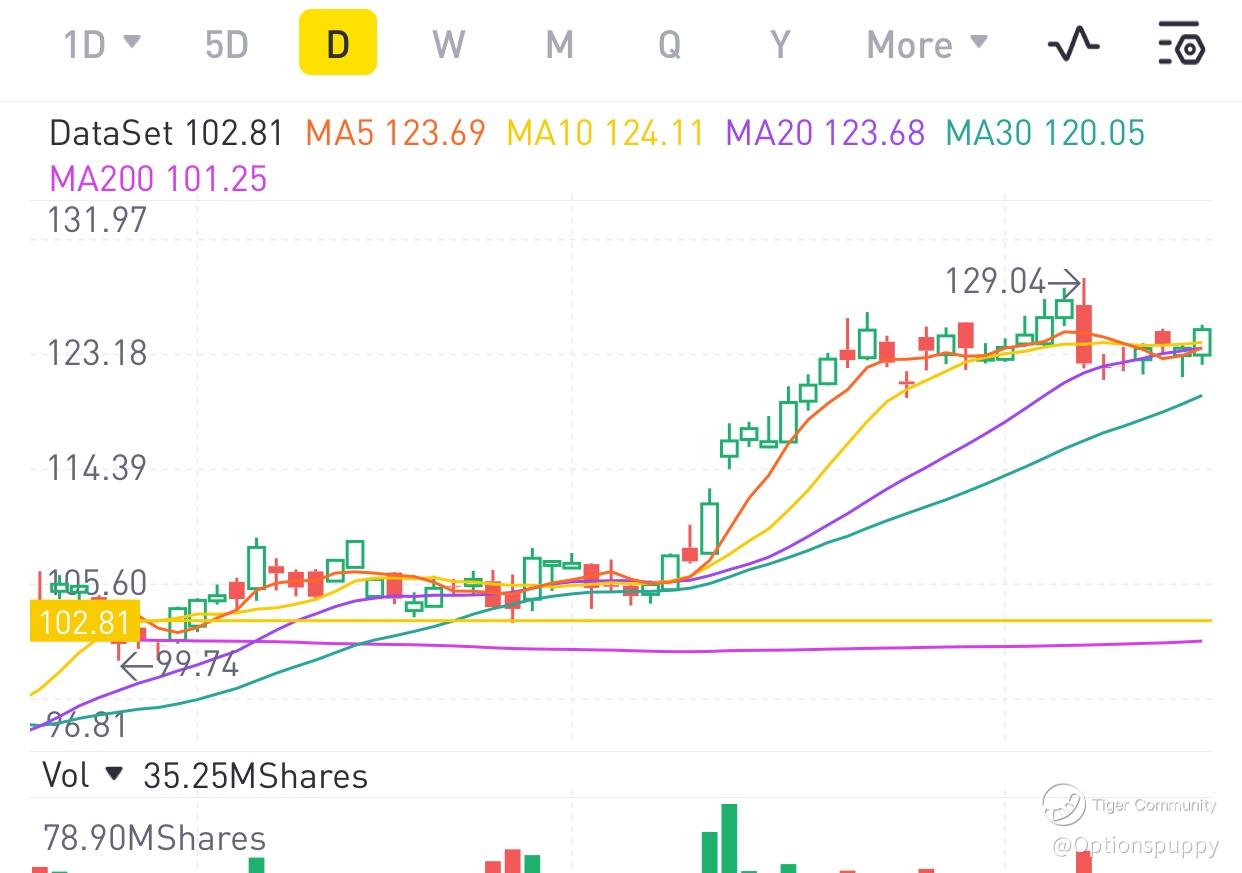This screenshot has height=873, width=1242.
Task: Click the MA200 101.25 legend label
Action: [x=158, y=180]
